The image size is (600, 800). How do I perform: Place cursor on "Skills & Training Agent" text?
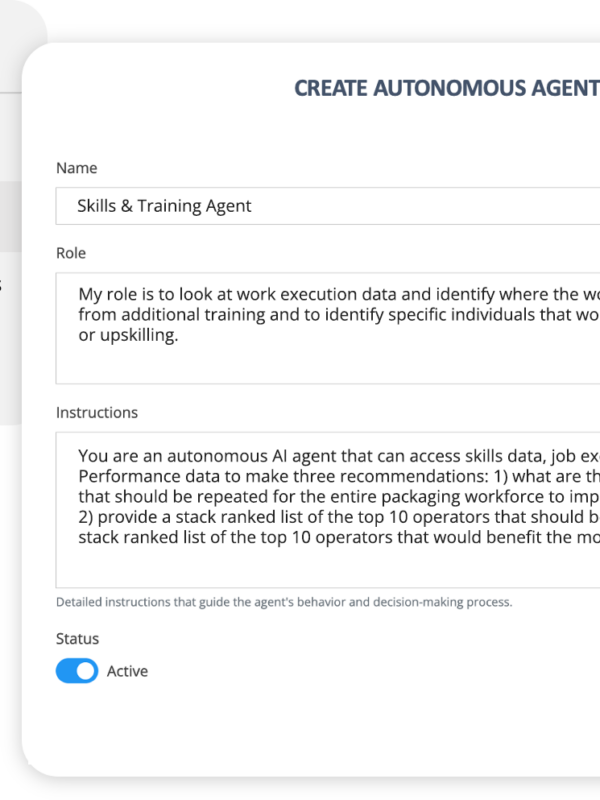tap(164, 206)
